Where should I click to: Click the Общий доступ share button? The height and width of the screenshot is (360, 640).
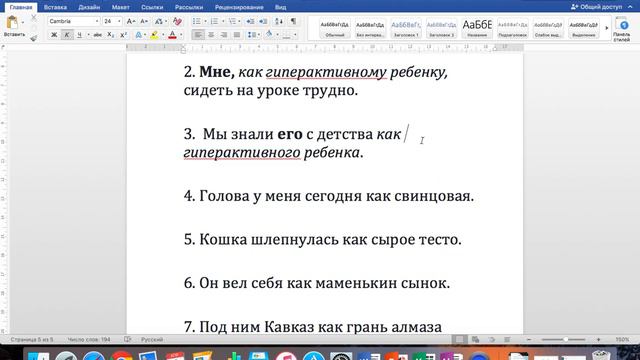coord(596,7)
